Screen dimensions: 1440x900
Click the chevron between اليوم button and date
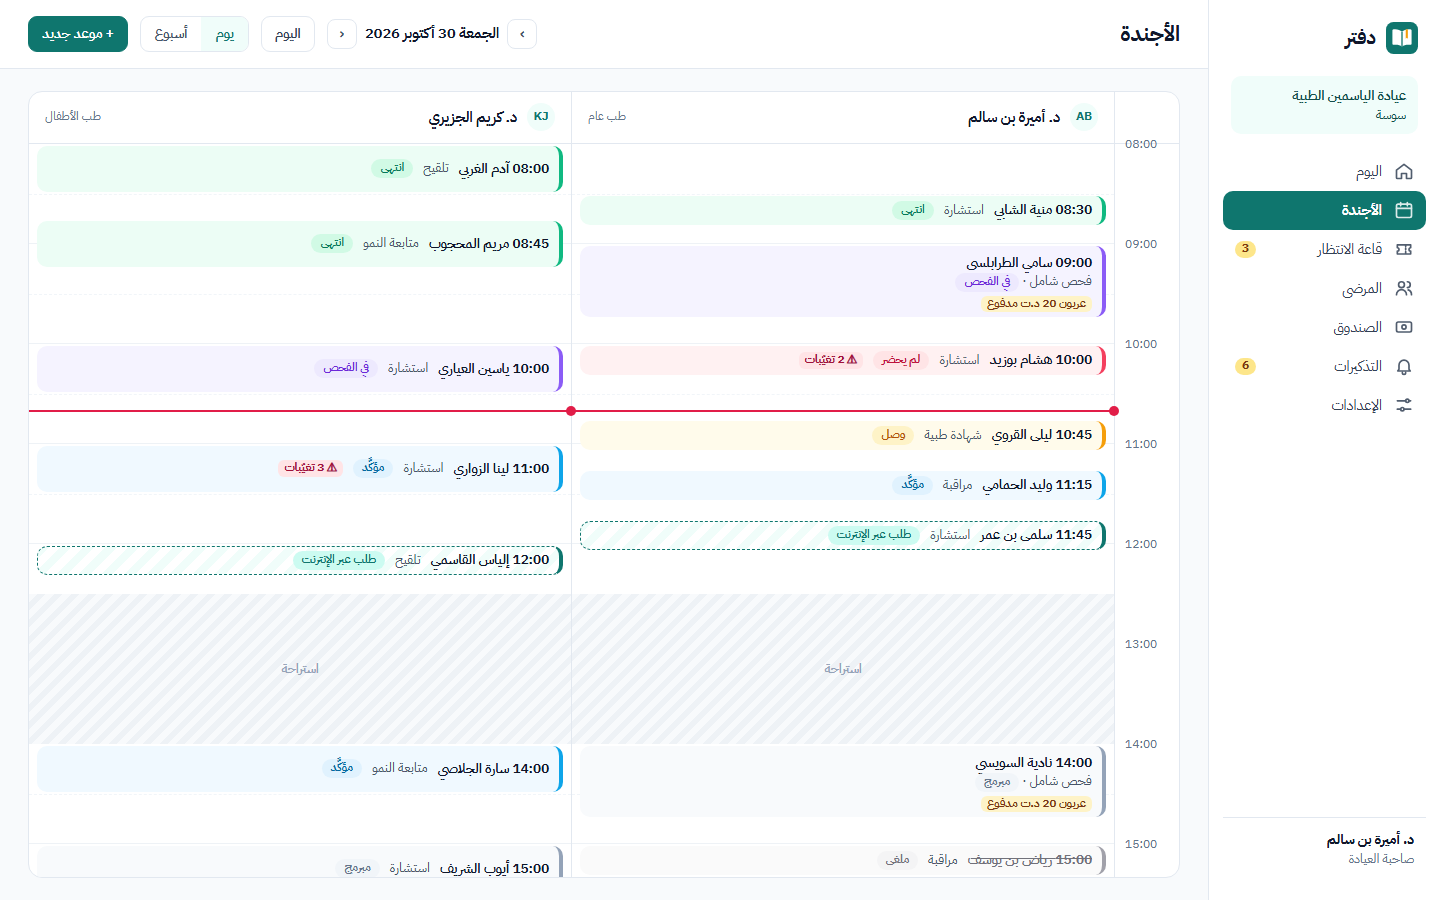coord(342,34)
